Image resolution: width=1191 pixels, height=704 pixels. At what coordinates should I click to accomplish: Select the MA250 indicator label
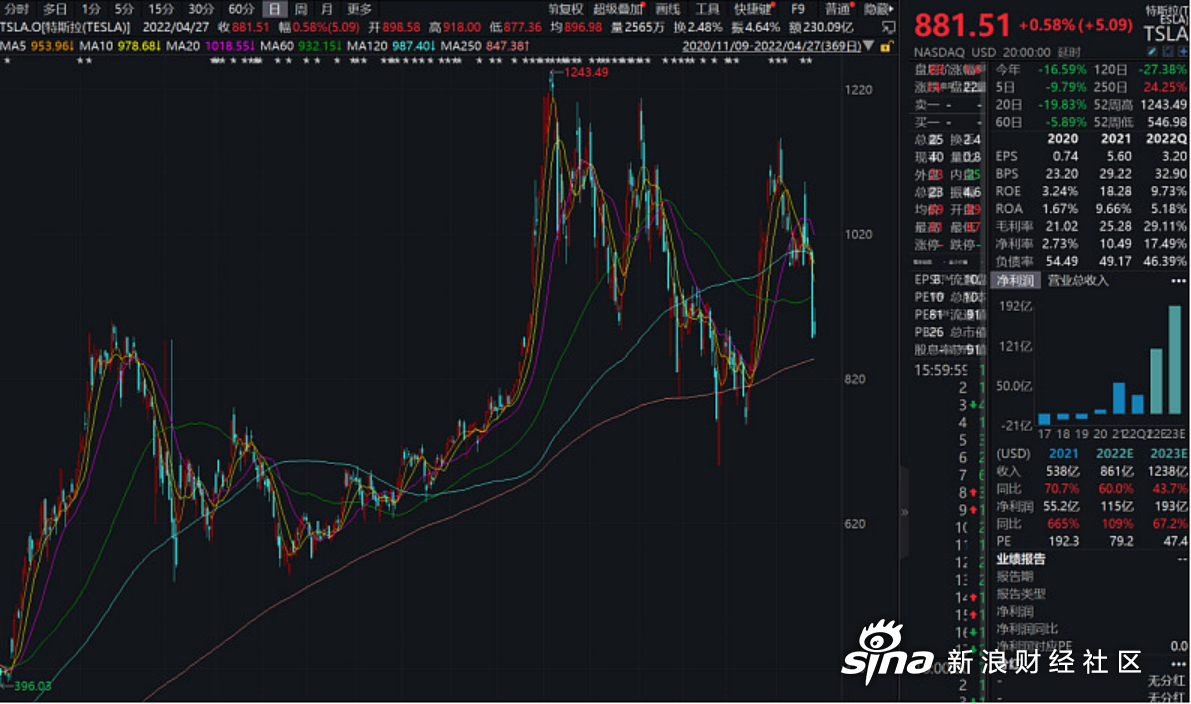(460, 46)
